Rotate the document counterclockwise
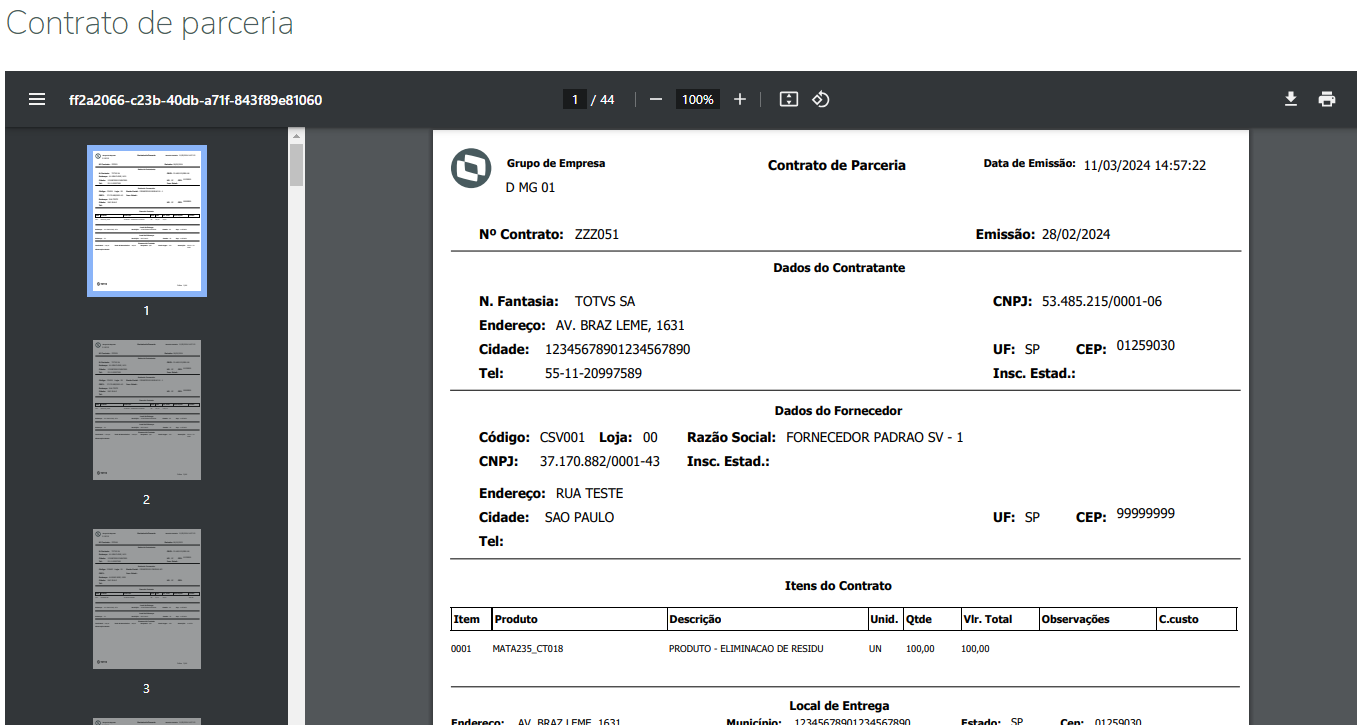Viewport: 1357px width, 725px height. (821, 99)
